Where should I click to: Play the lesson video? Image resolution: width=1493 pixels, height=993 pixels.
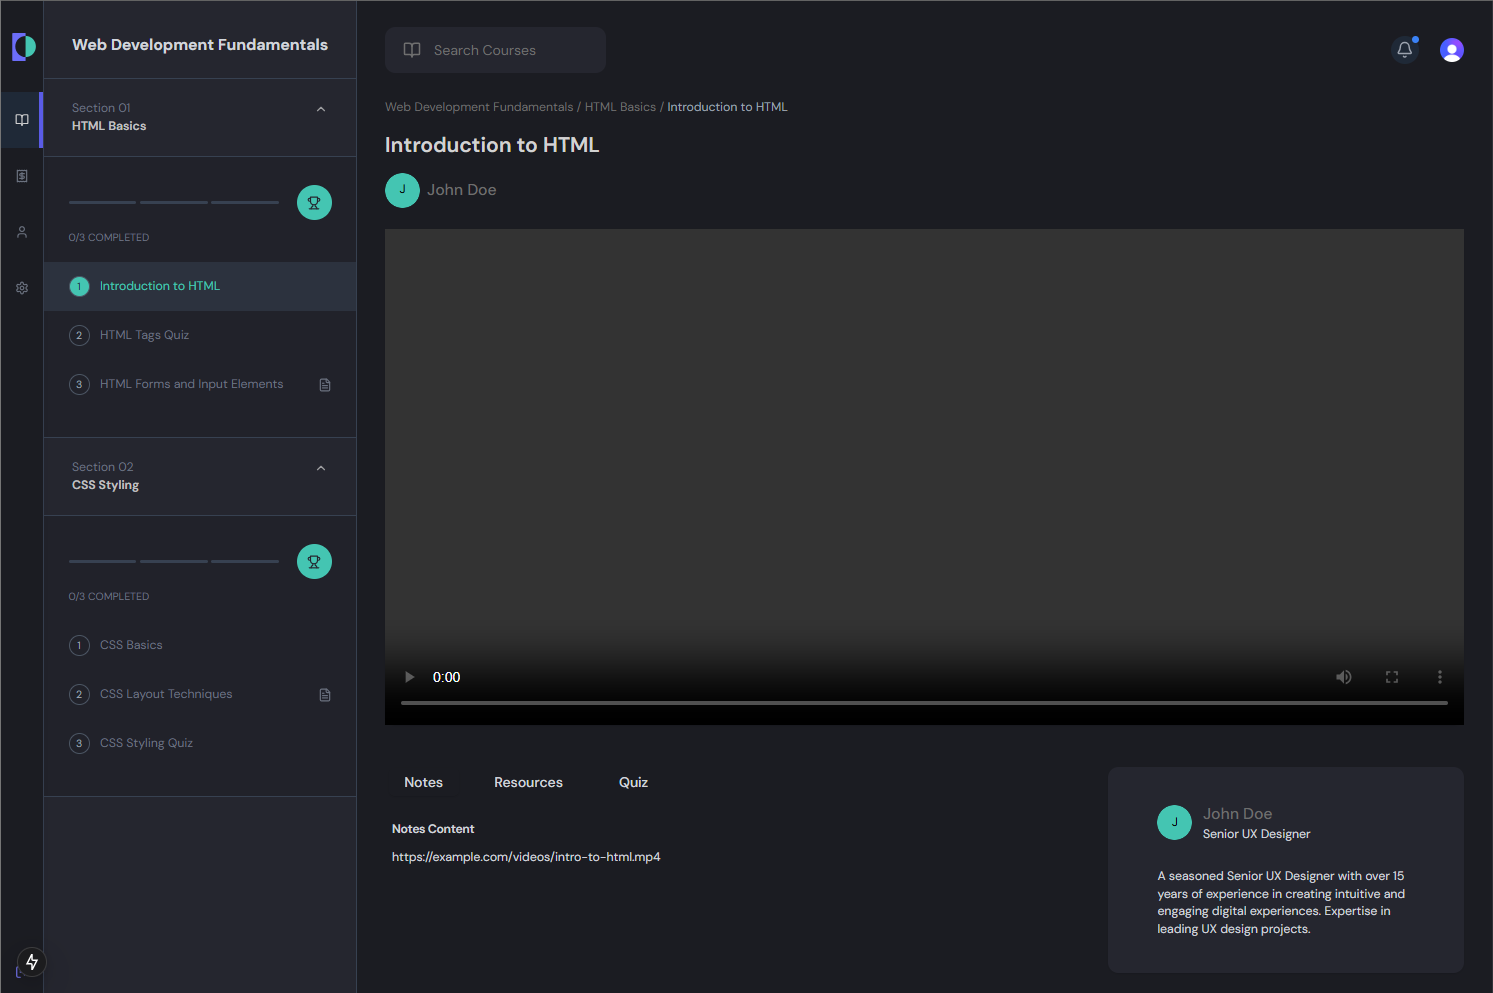point(409,677)
